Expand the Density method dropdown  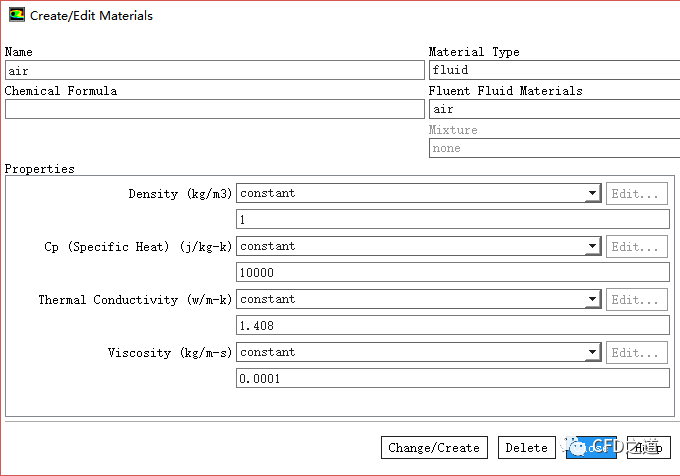click(x=593, y=194)
